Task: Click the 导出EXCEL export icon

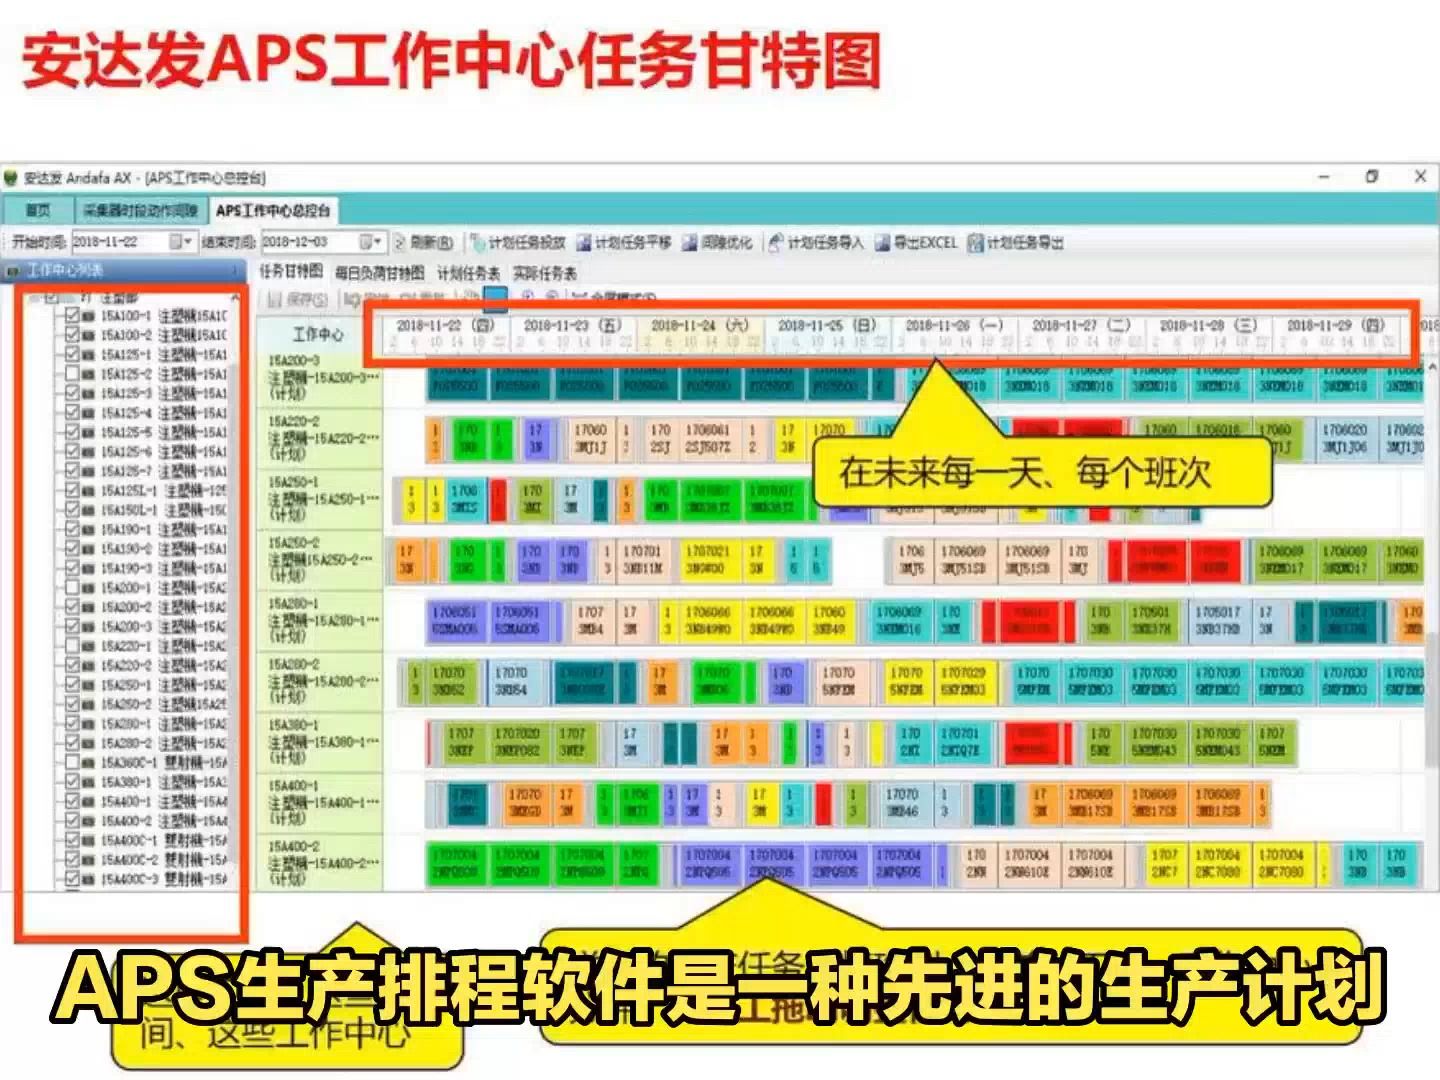Action: pyautogui.click(x=882, y=242)
